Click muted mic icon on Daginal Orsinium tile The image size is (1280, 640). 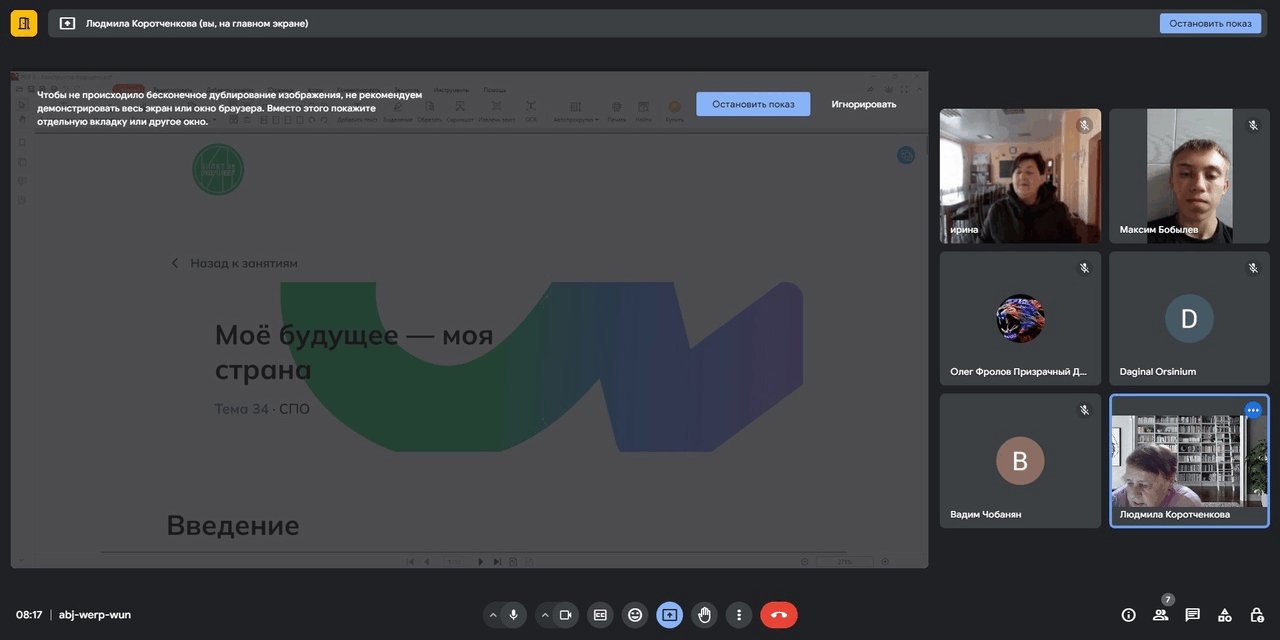pos(1253,268)
